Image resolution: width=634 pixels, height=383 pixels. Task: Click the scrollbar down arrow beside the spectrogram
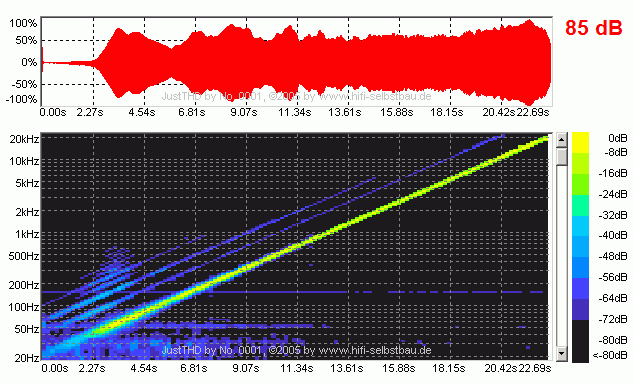pos(561,353)
